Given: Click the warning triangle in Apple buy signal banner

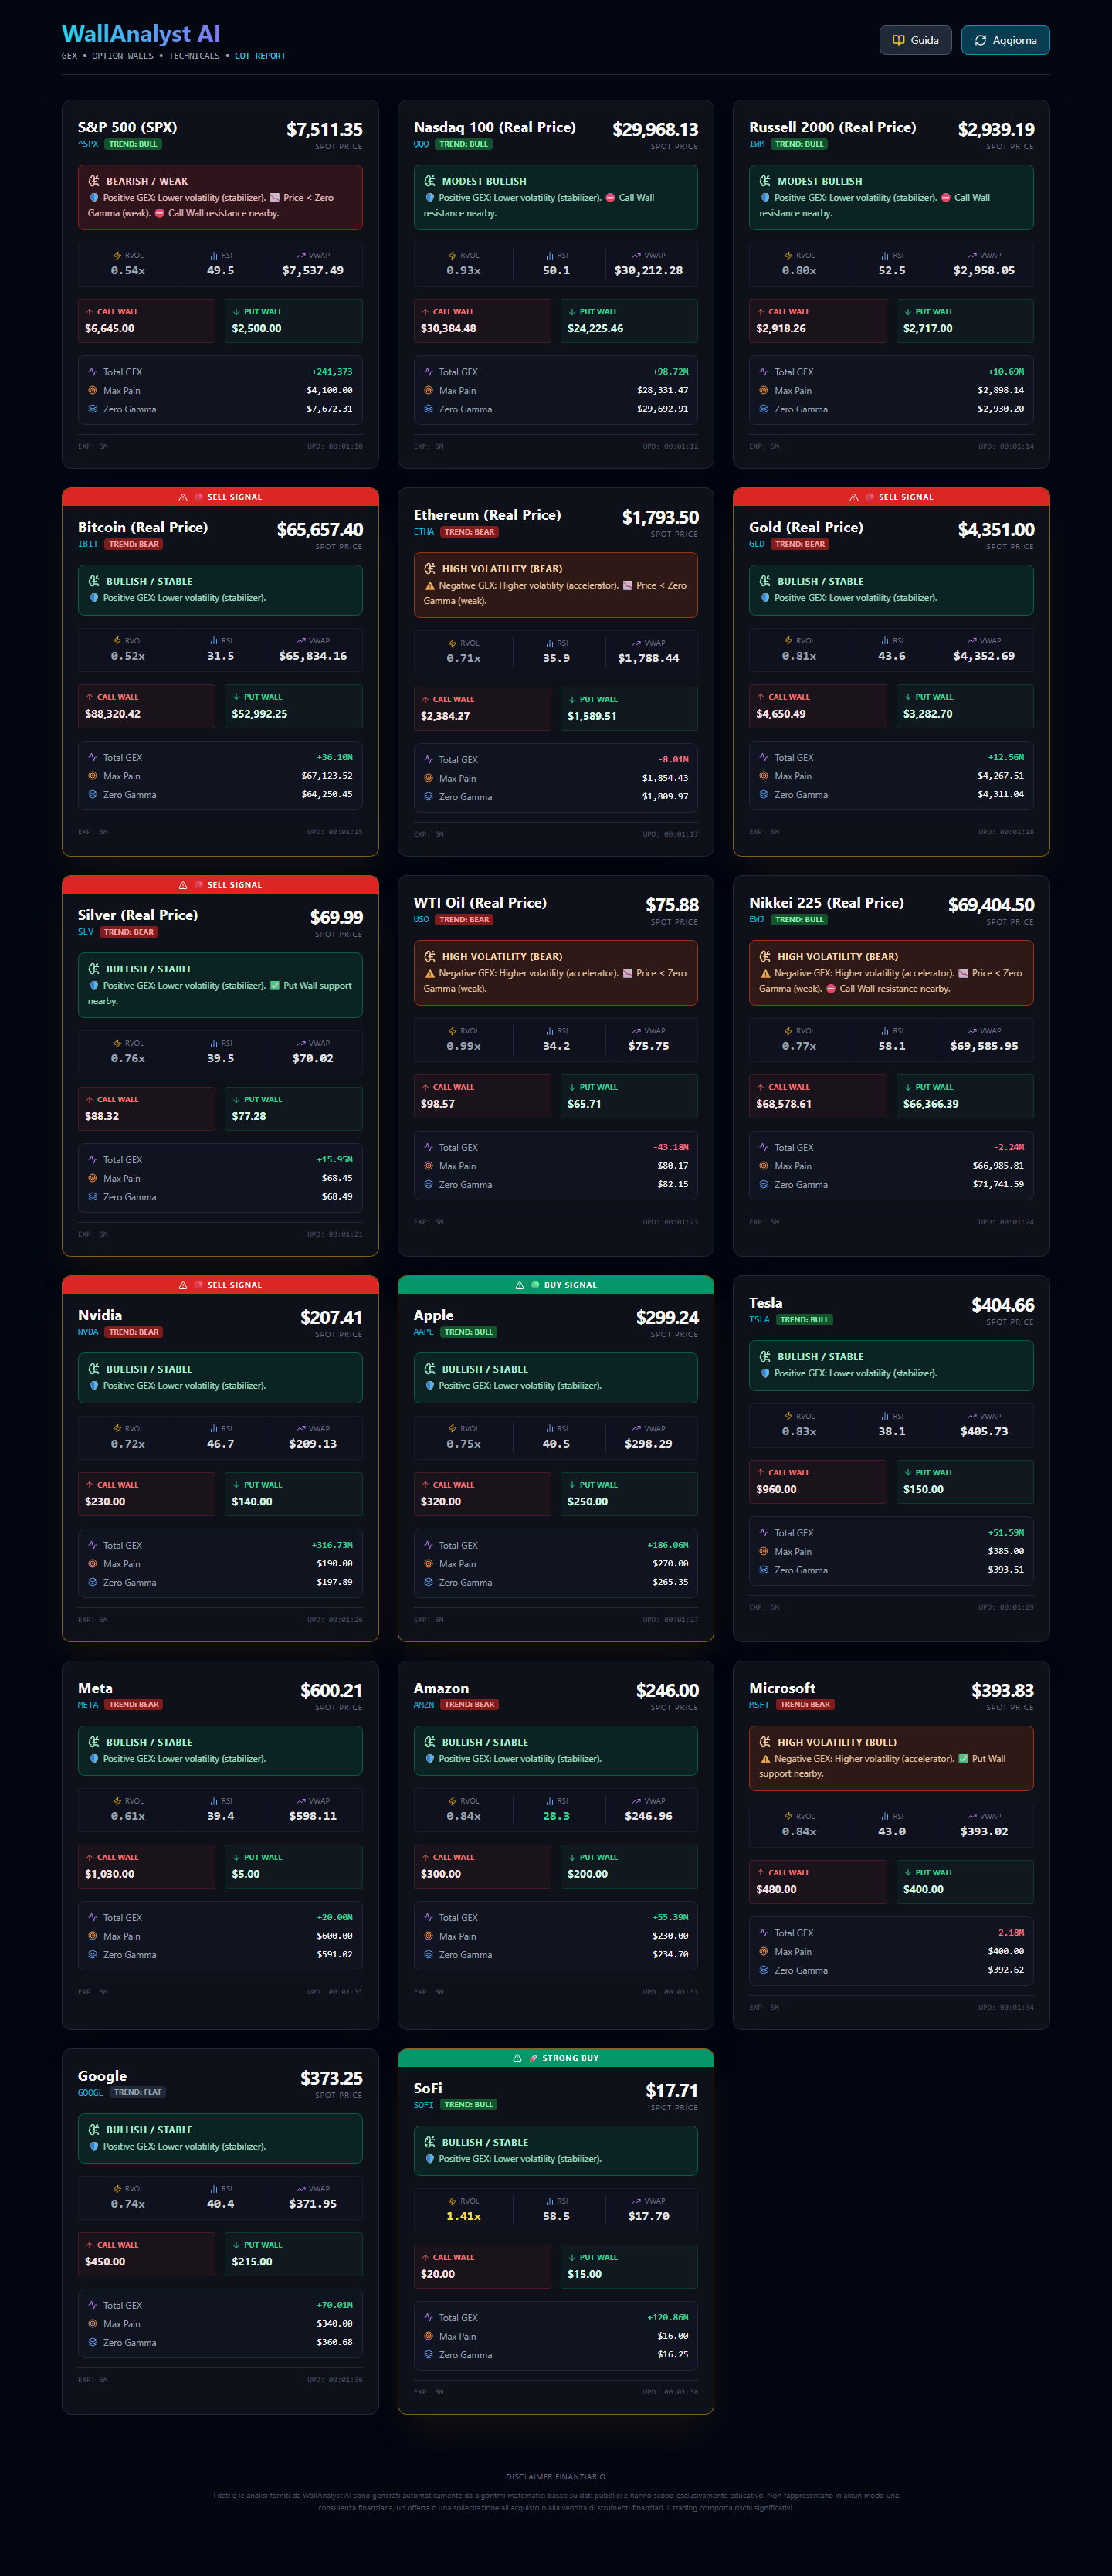Looking at the screenshot, I should tap(520, 1285).
